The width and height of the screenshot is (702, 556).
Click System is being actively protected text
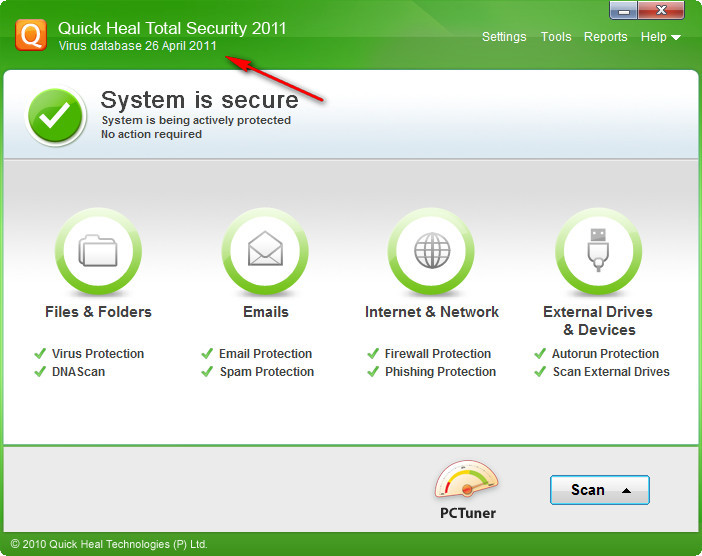(196, 120)
